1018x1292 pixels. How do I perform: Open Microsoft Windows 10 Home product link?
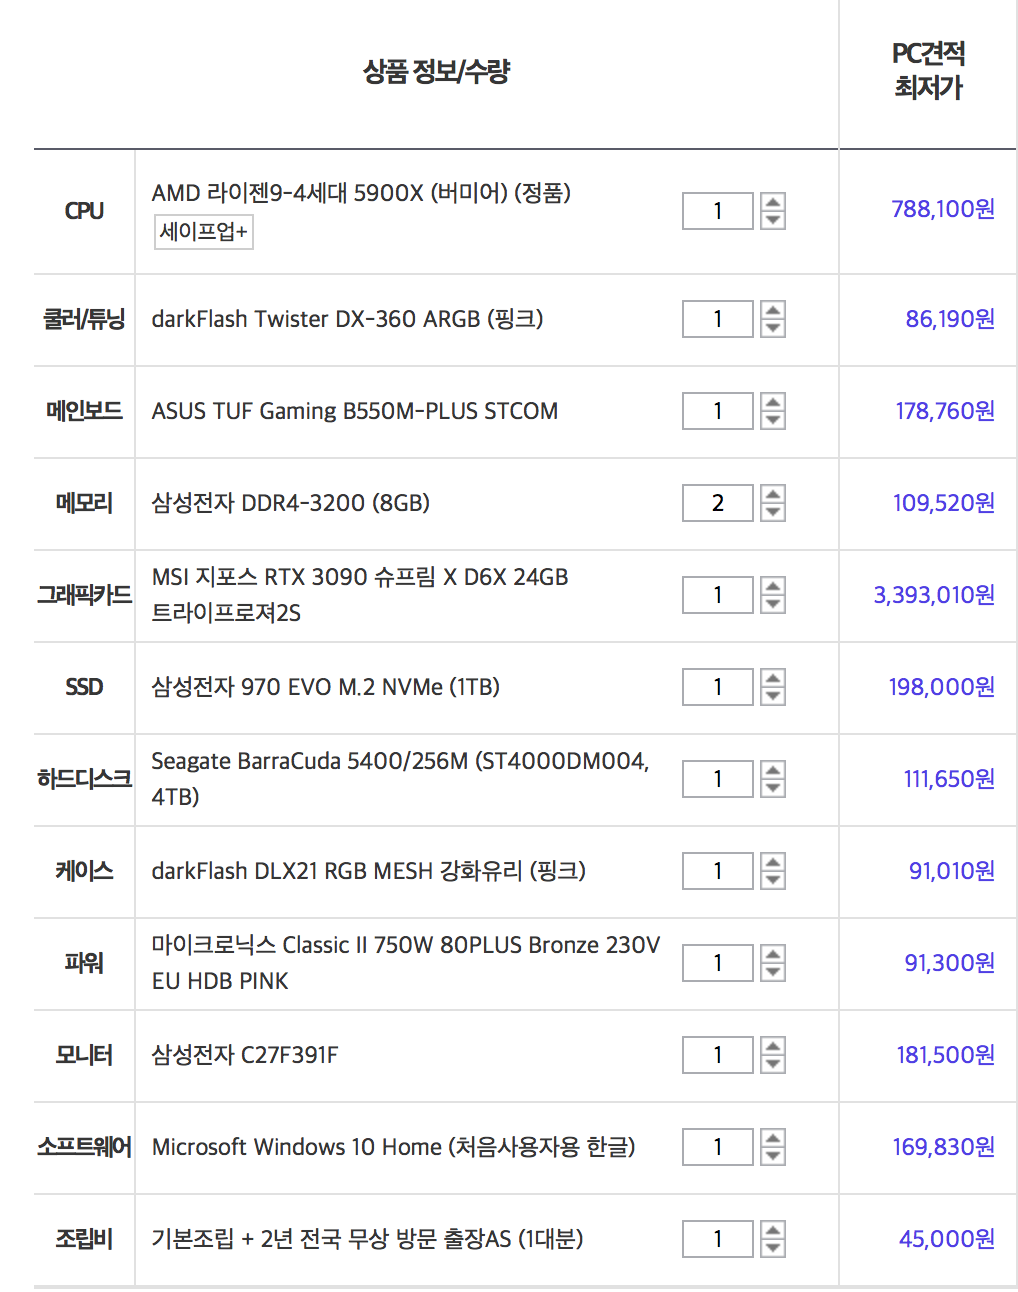pyautogui.click(x=393, y=1147)
